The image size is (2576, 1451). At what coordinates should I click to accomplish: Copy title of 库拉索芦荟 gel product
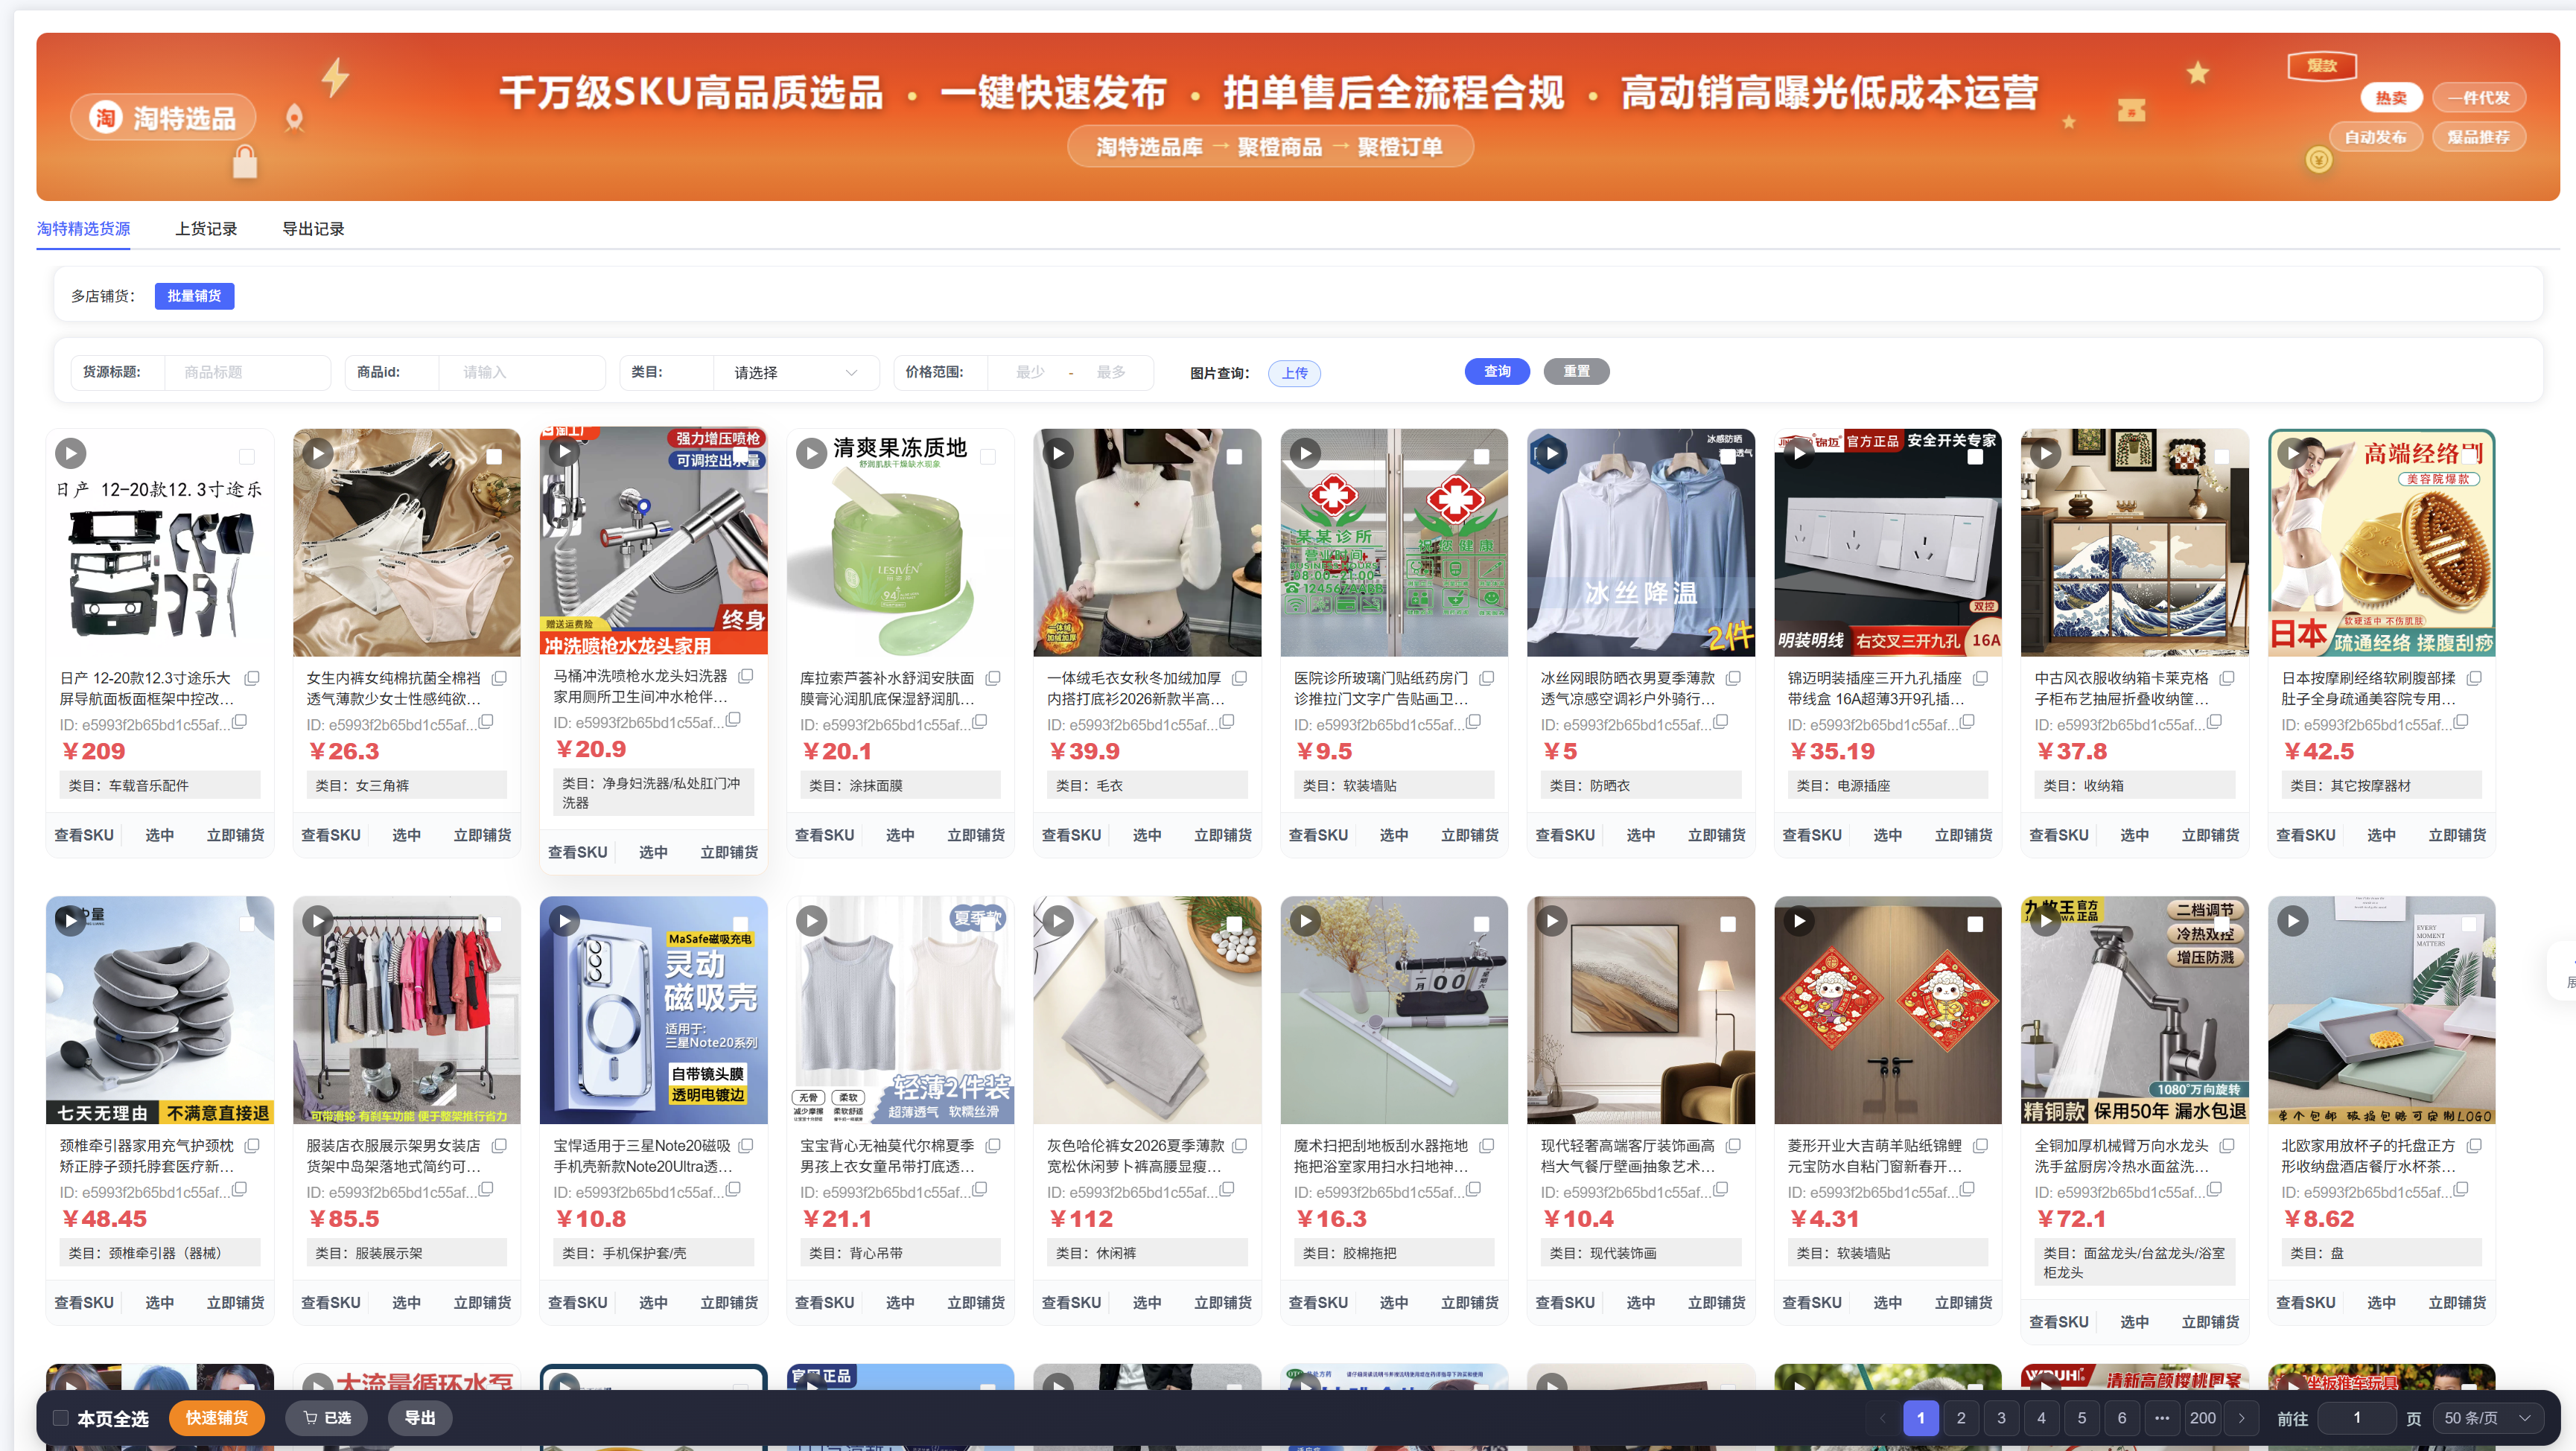coord(993,678)
